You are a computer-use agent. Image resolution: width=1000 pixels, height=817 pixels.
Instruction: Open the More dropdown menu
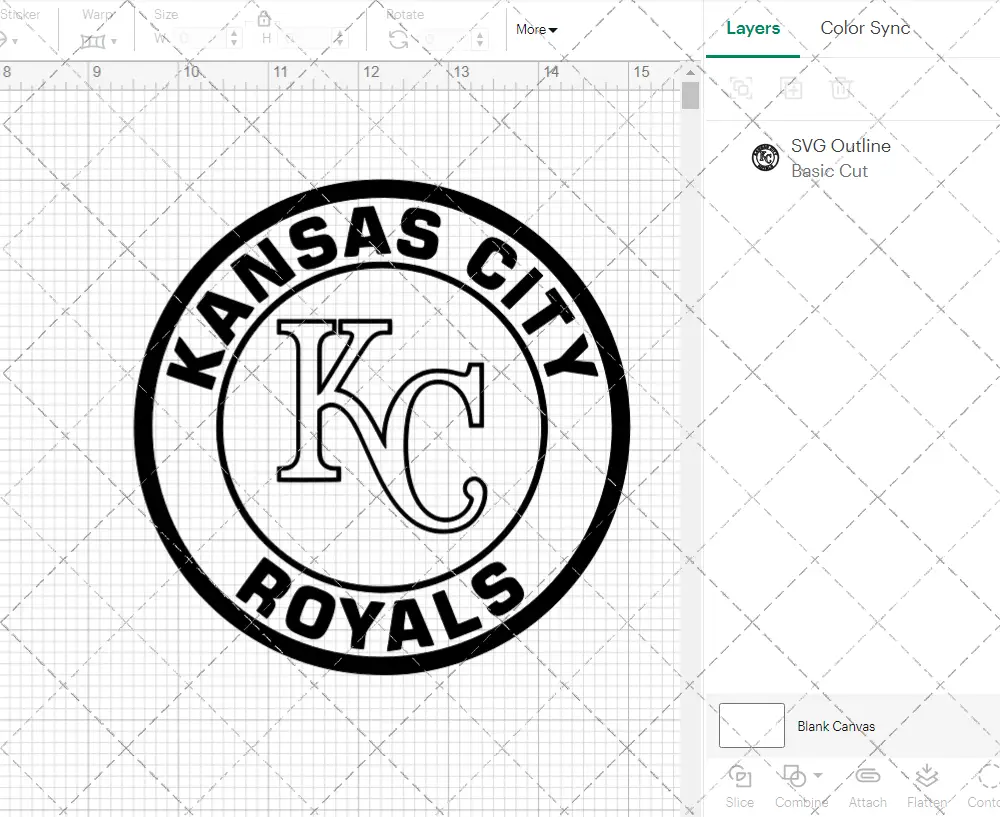tap(537, 30)
